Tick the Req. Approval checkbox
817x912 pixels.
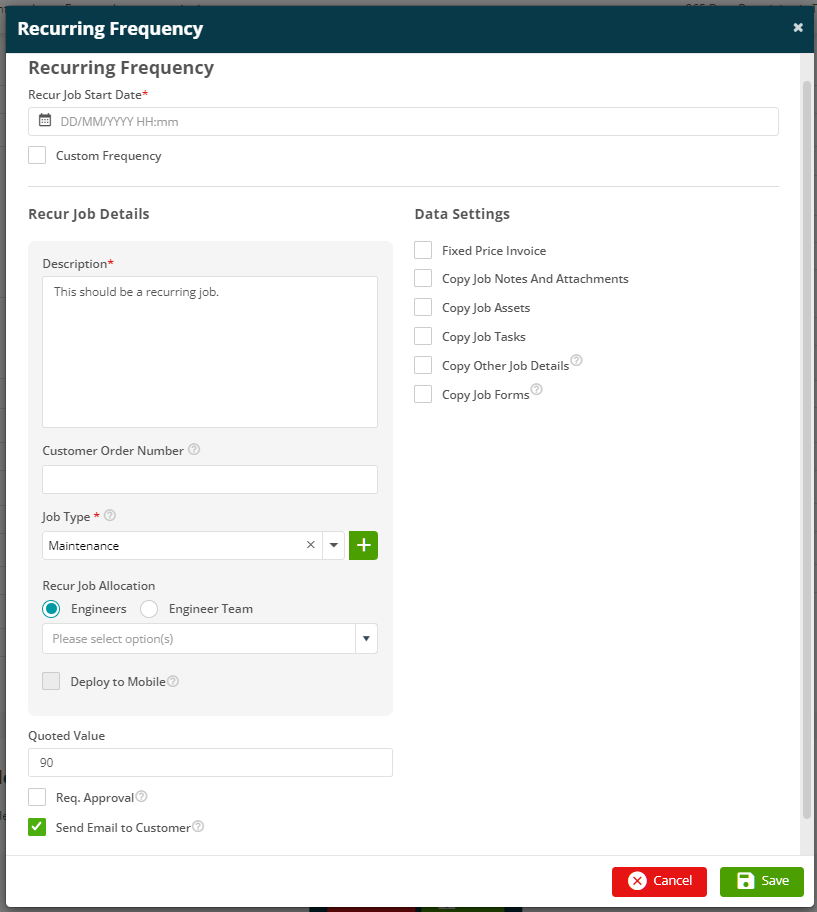pos(37,797)
